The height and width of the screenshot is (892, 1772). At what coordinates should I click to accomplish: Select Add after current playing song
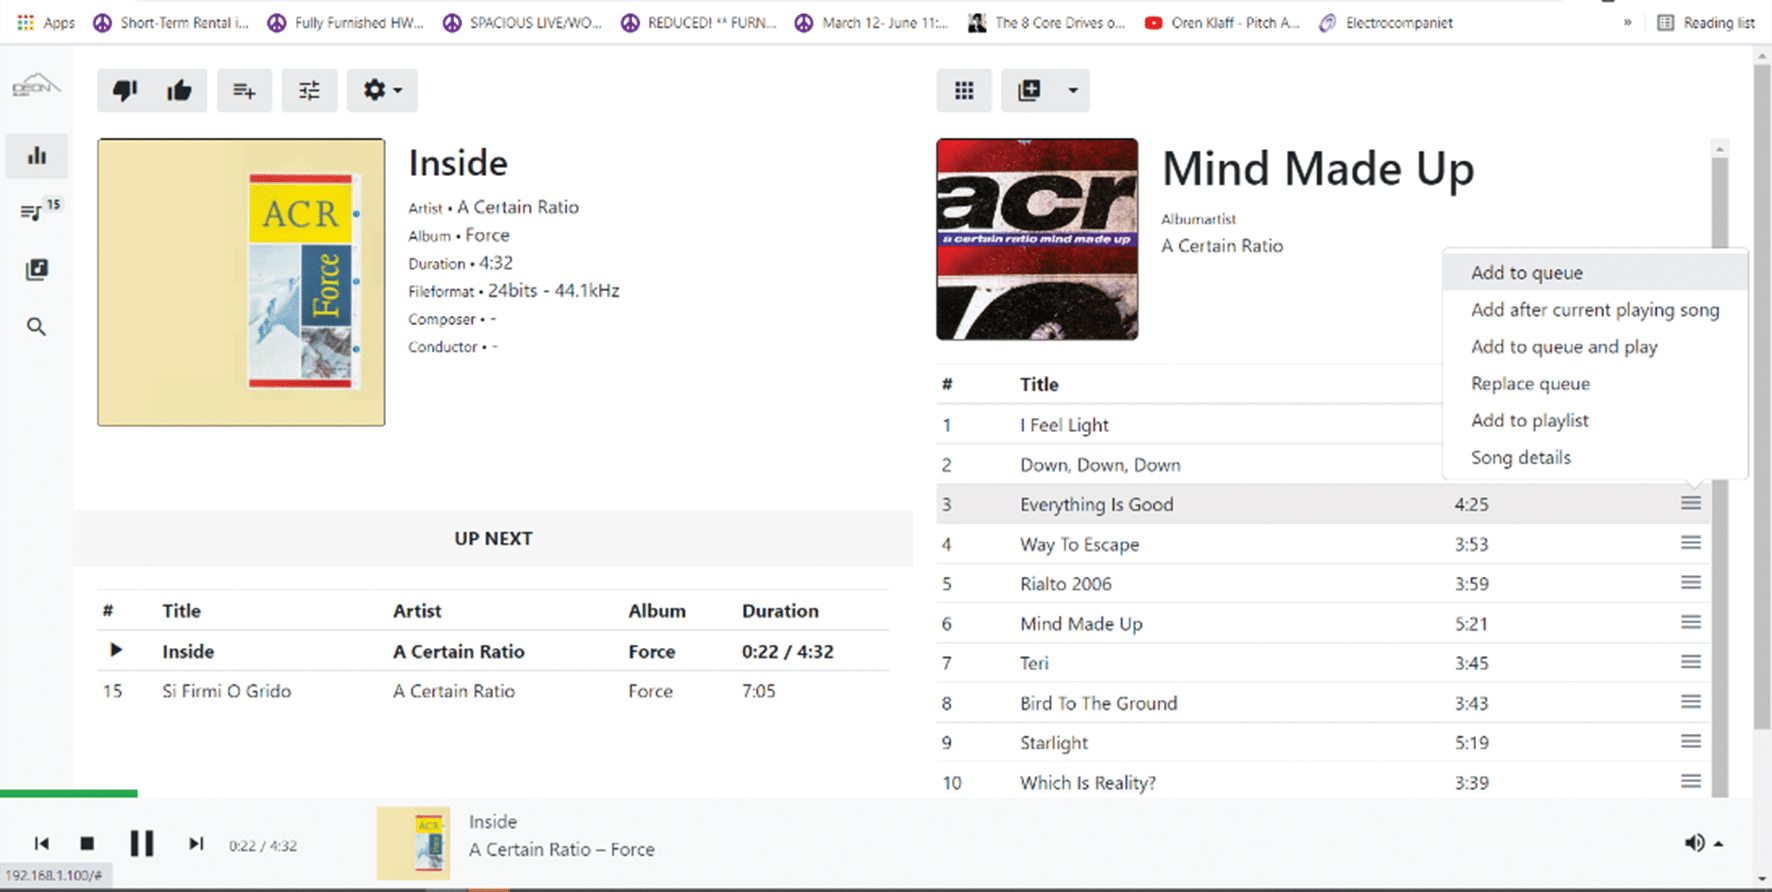coord(1595,310)
